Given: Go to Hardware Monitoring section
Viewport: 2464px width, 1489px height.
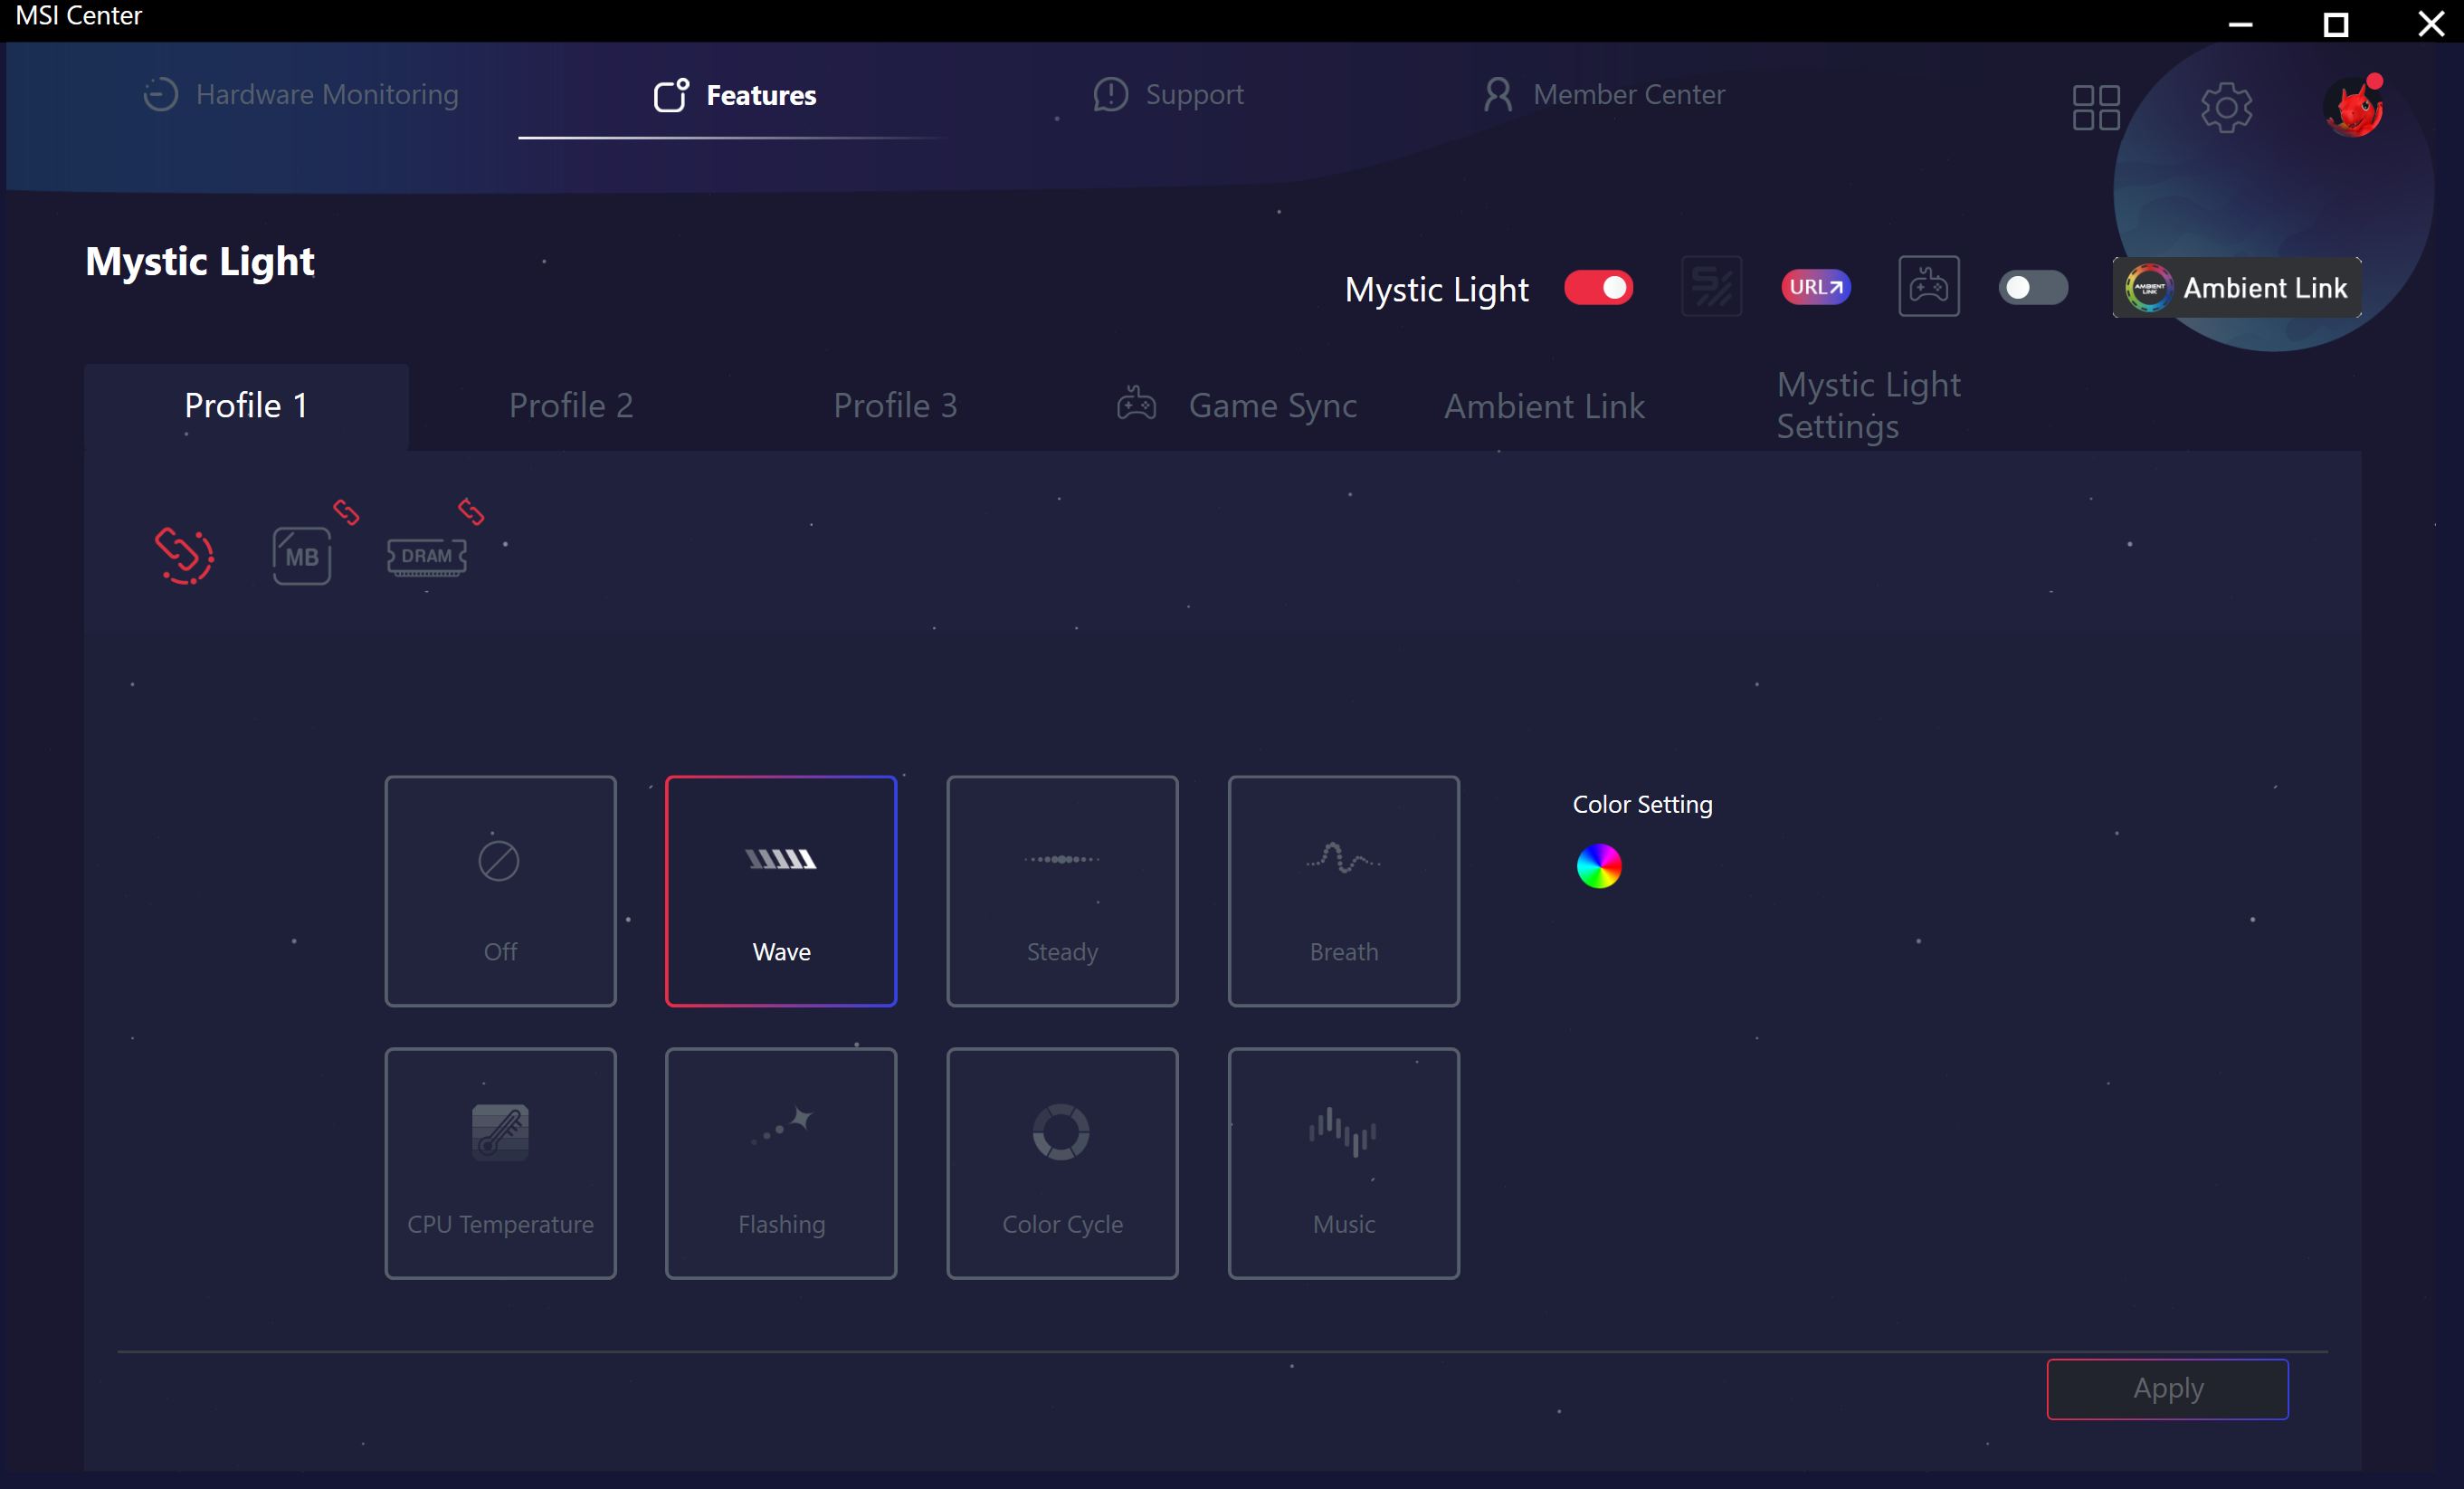Looking at the screenshot, I should click(301, 95).
